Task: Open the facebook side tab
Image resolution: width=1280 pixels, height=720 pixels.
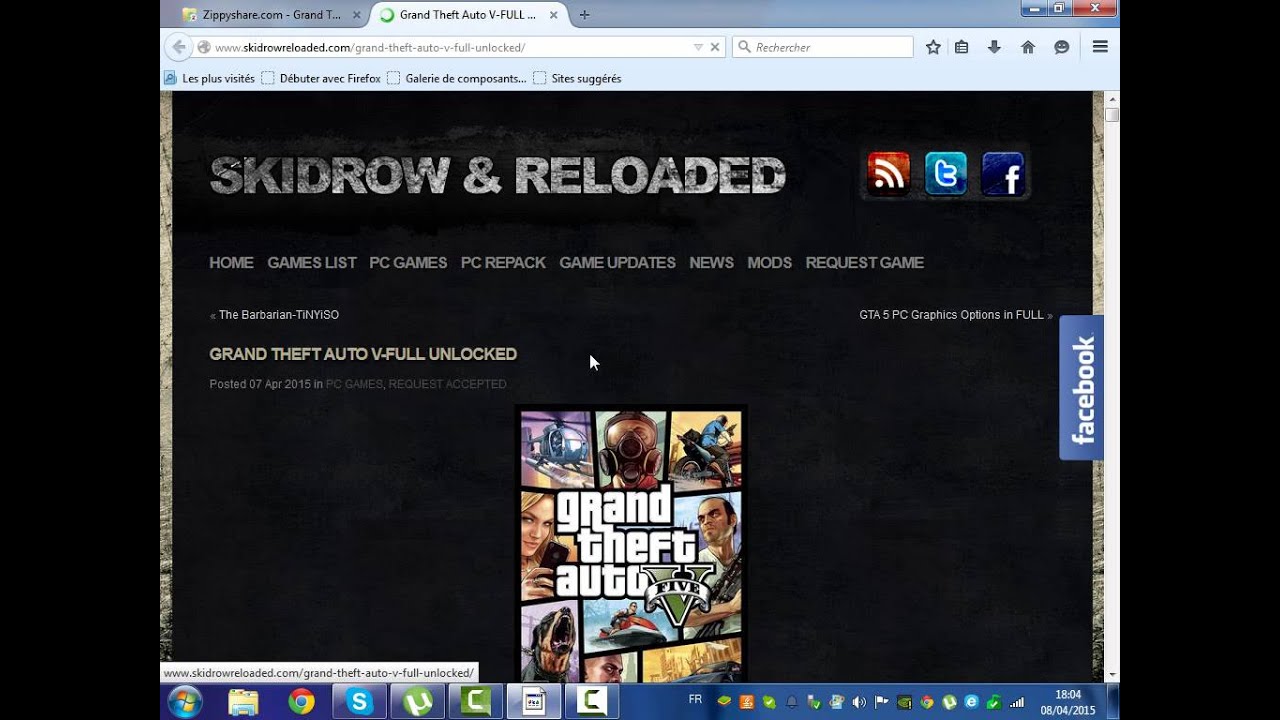Action: (x=1081, y=388)
